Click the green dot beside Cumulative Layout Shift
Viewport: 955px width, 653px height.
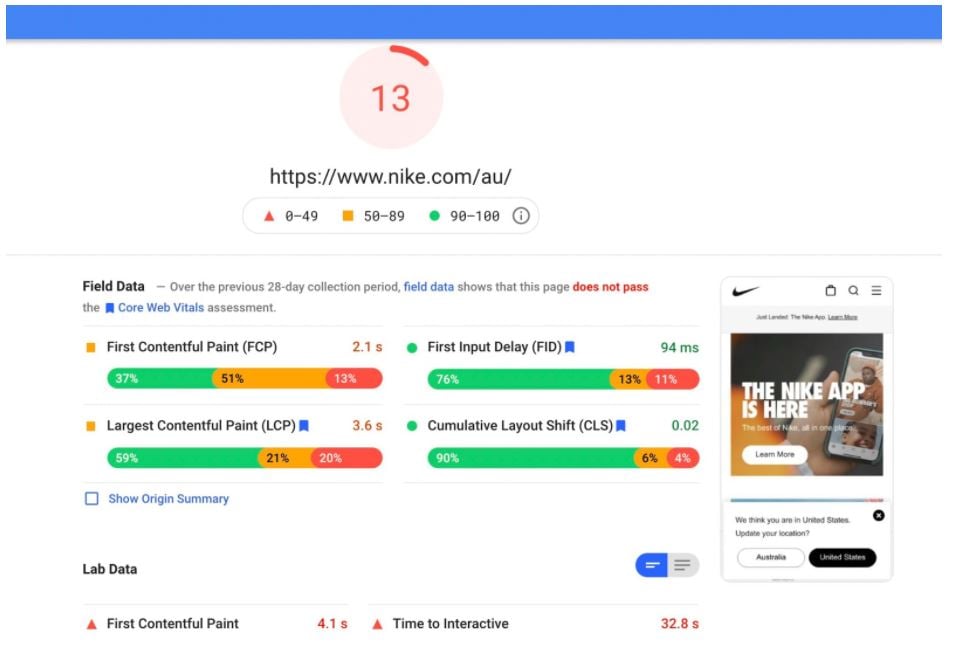click(412, 426)
